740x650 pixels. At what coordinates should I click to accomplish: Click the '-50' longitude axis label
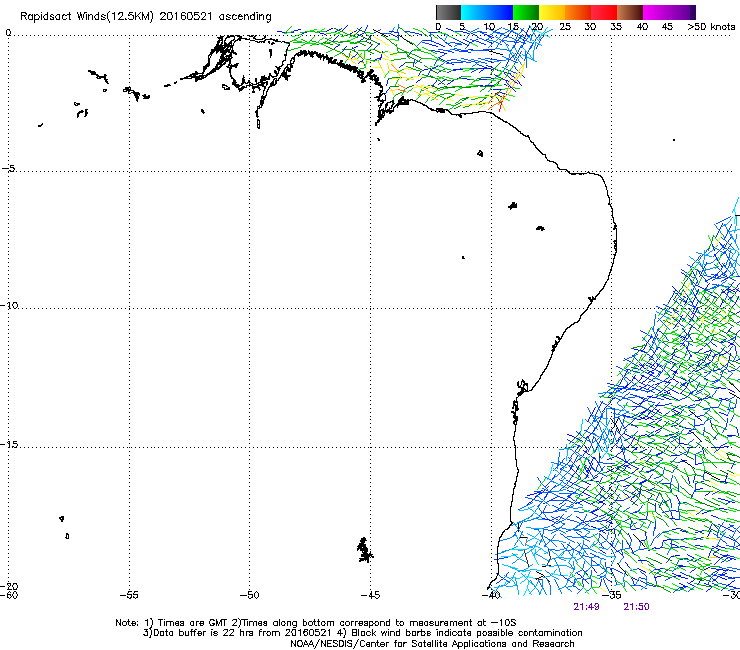click(x=249, y=595)
